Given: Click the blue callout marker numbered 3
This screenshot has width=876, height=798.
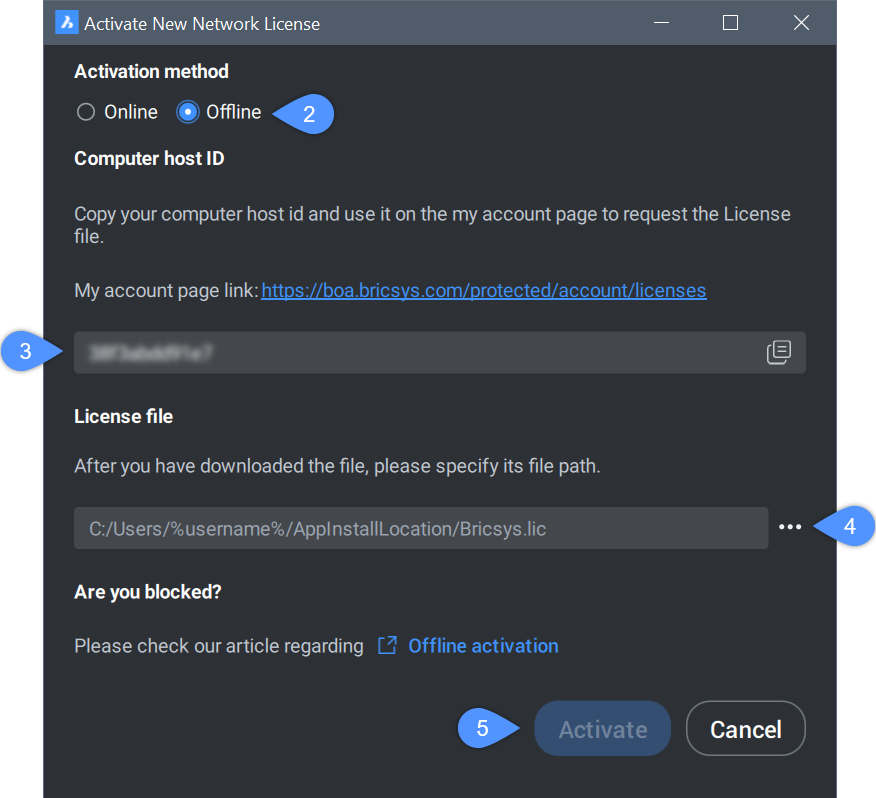Looking at the screenshot, I should click(27, 352).
